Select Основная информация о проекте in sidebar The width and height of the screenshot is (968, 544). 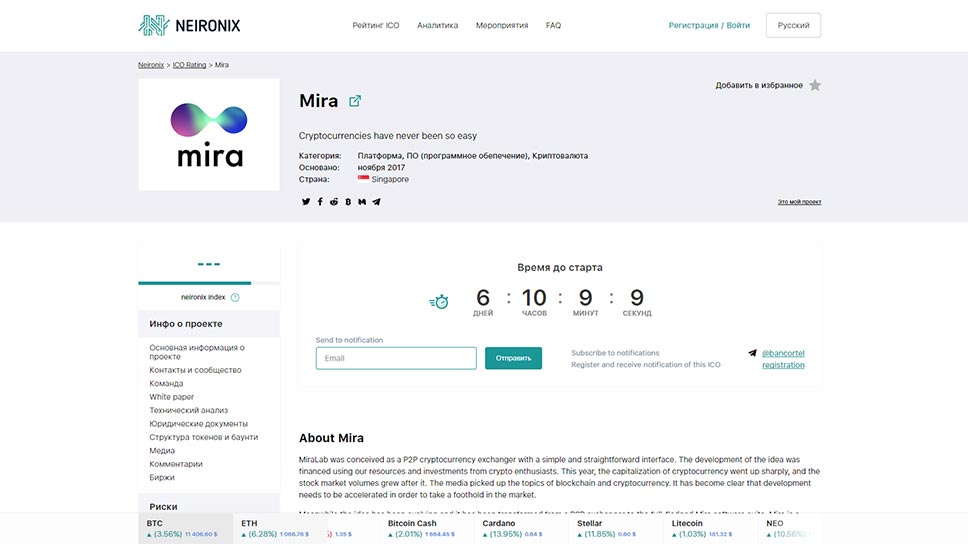[197, 352]
